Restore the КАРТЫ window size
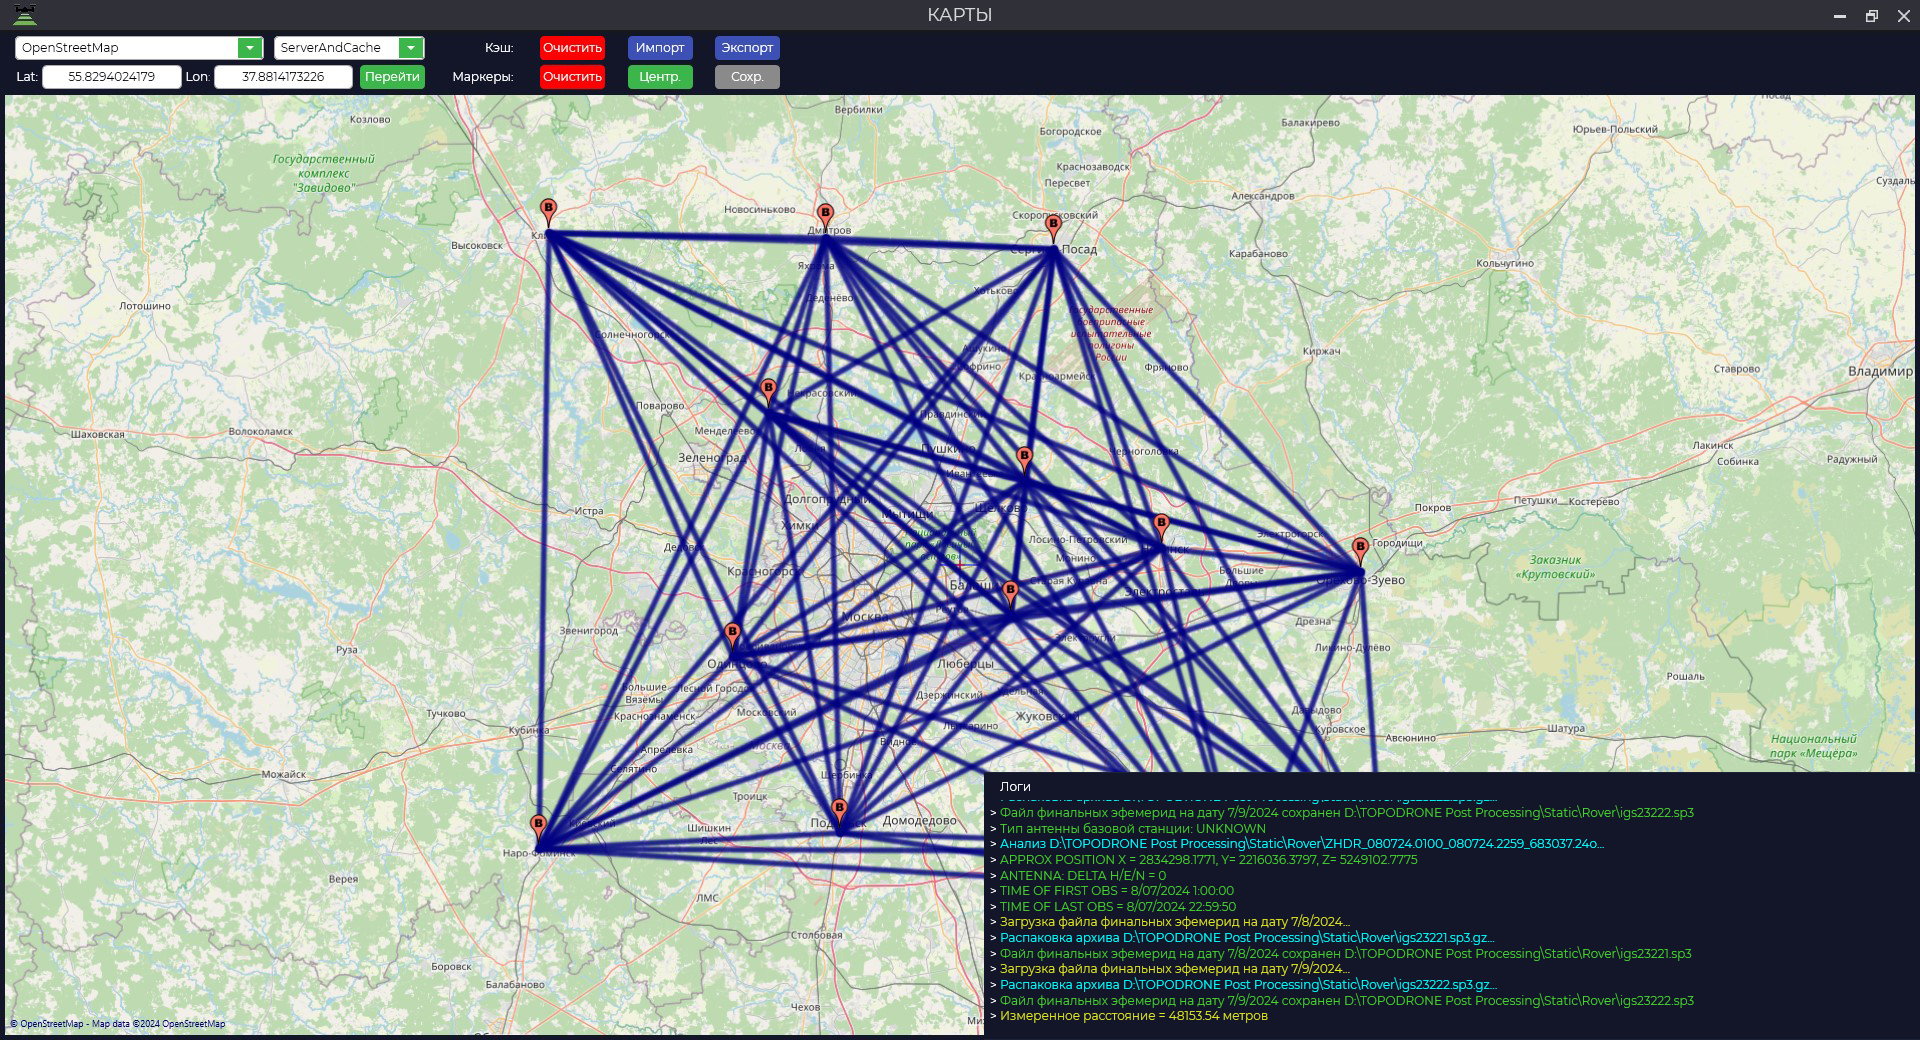This screenshot has width=1920, height=1040. coord(1871,15)
